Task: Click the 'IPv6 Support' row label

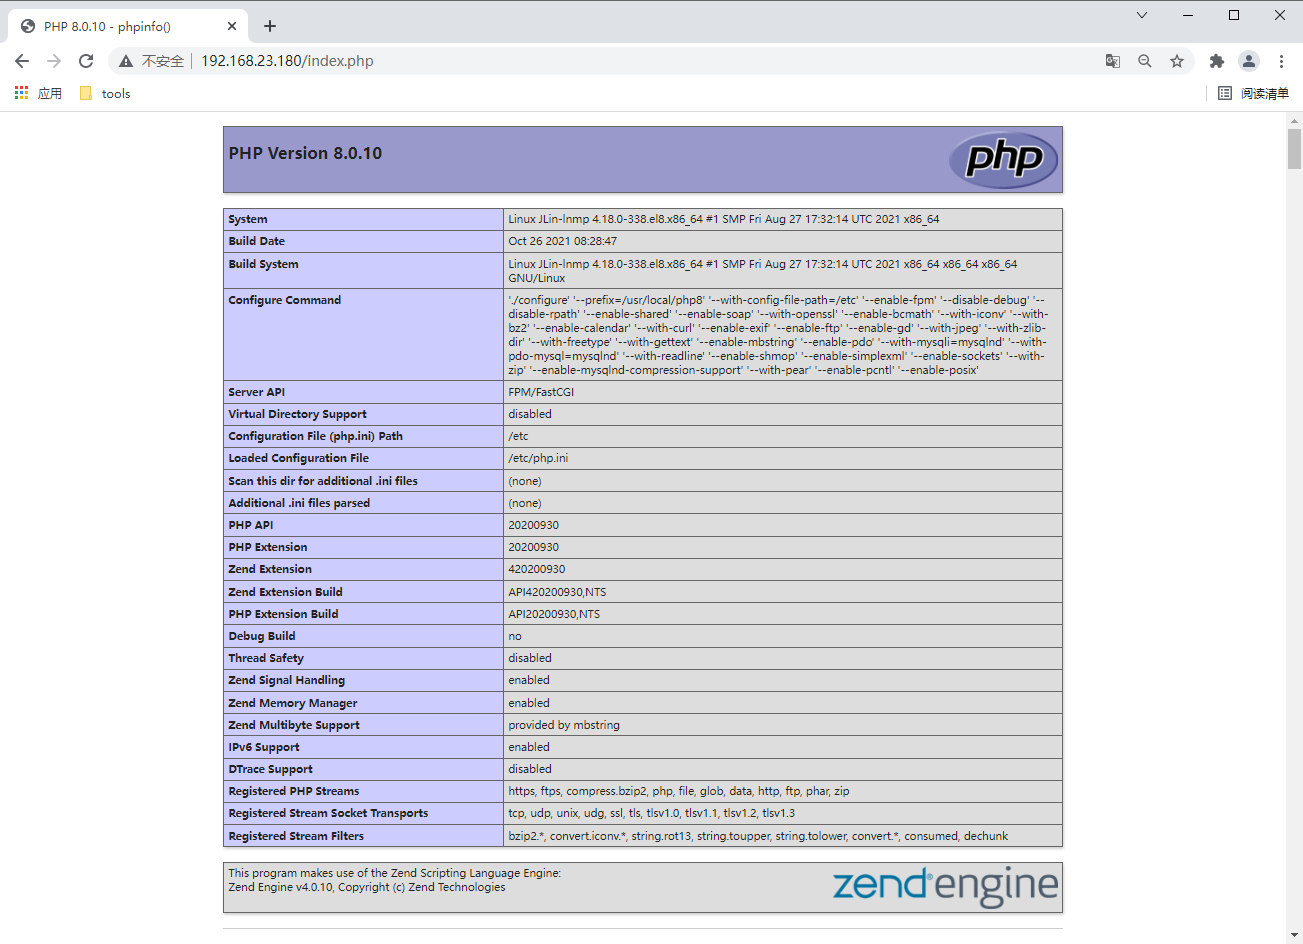Action: point(264,747)
